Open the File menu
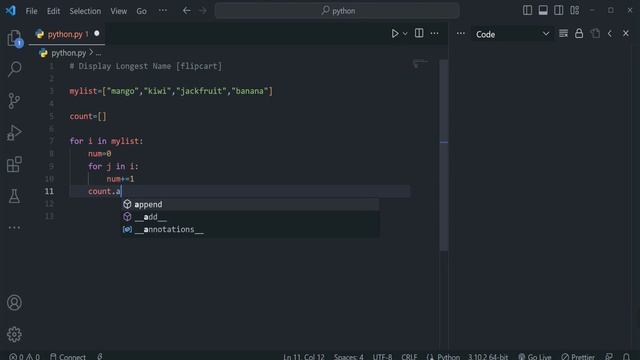 click(x=31, y=11)
